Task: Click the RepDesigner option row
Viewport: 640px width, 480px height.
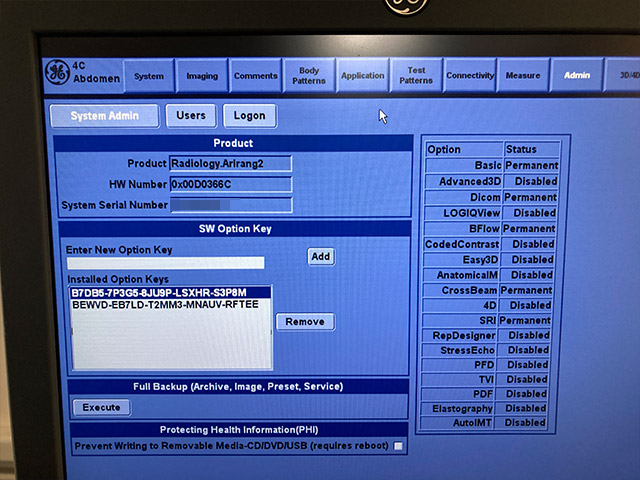Action: pyautogui.click(x=486, y=336)
